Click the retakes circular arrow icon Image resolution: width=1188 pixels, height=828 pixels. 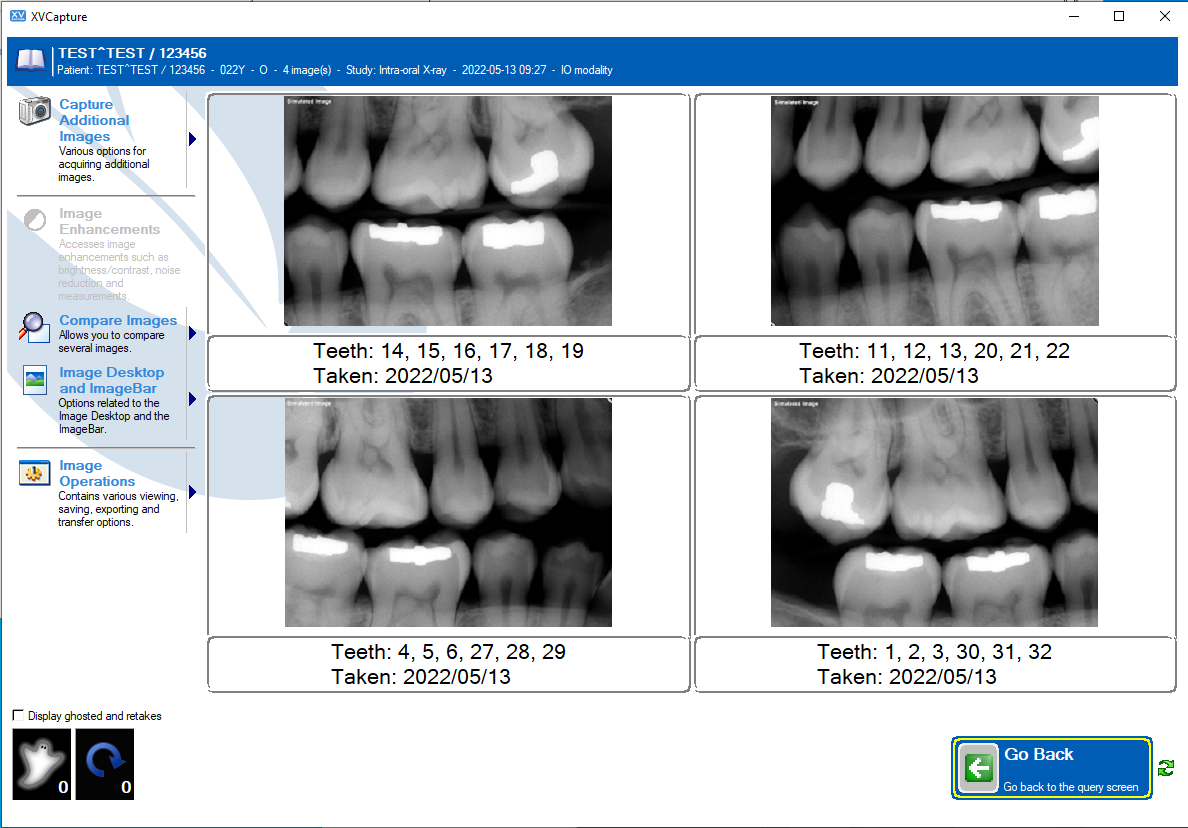pos(105,764)
